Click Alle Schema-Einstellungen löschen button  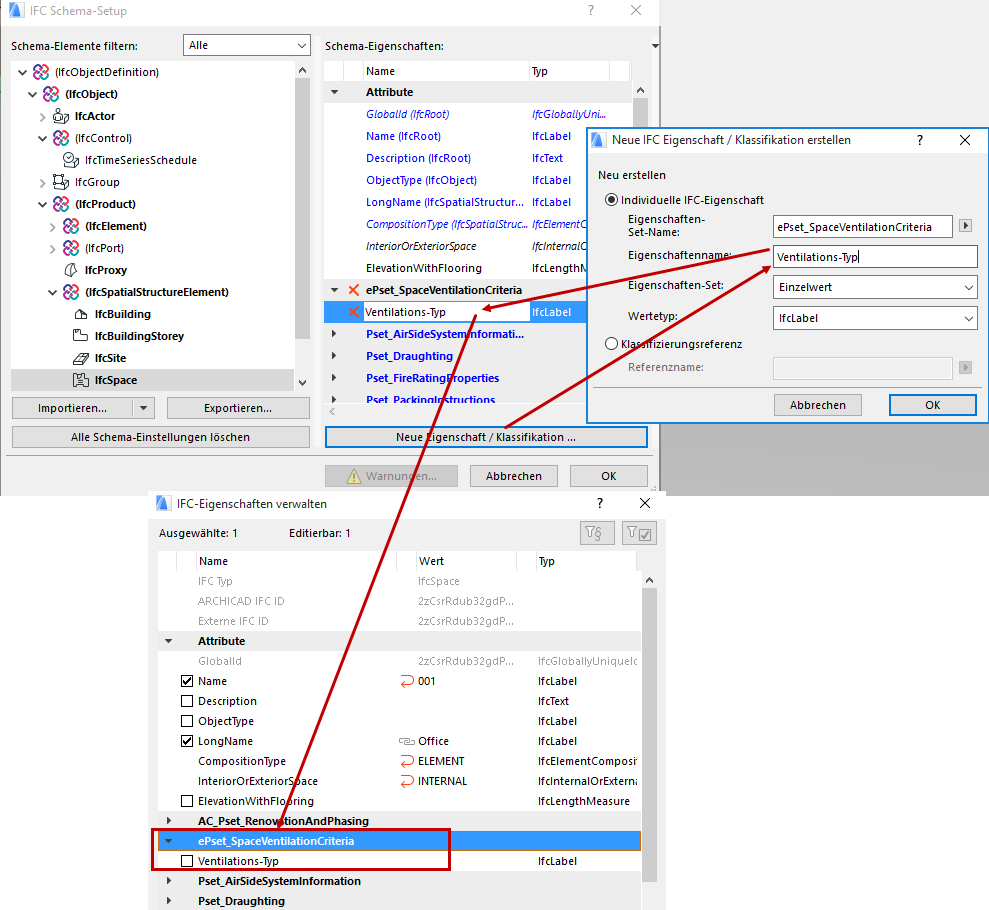click(160, 437)
